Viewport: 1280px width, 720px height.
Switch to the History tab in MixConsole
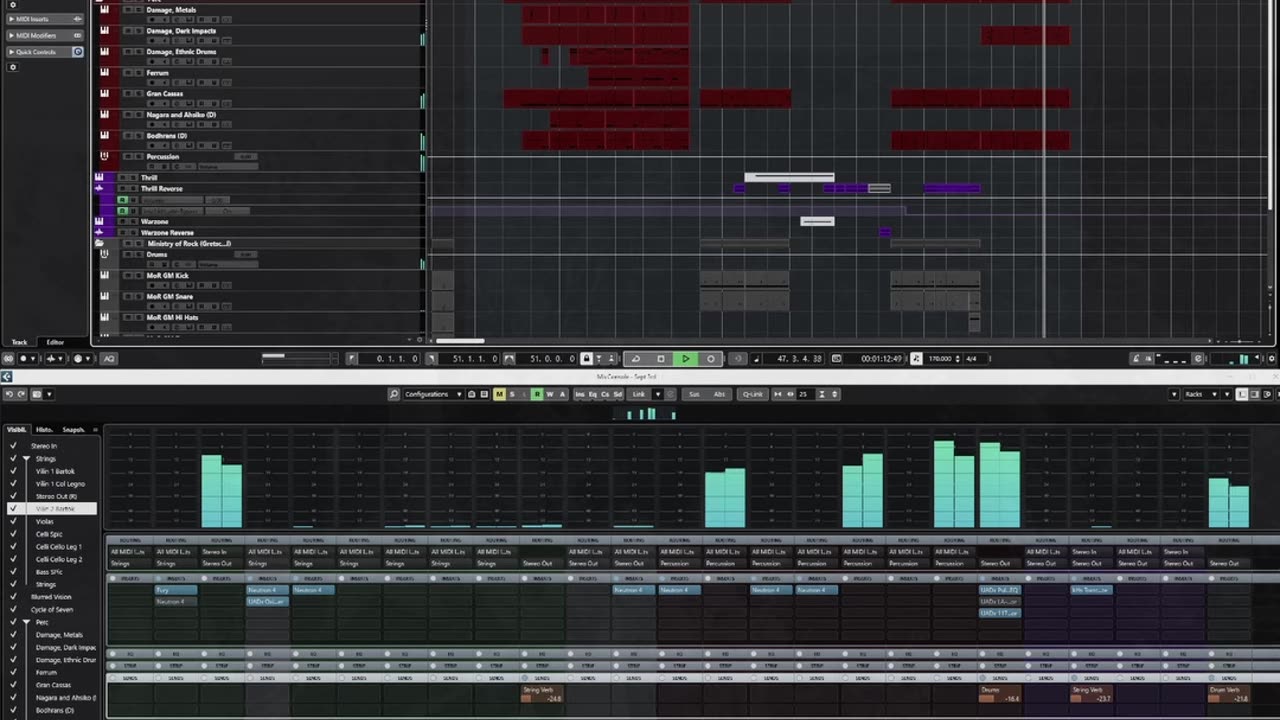[45, 430]
